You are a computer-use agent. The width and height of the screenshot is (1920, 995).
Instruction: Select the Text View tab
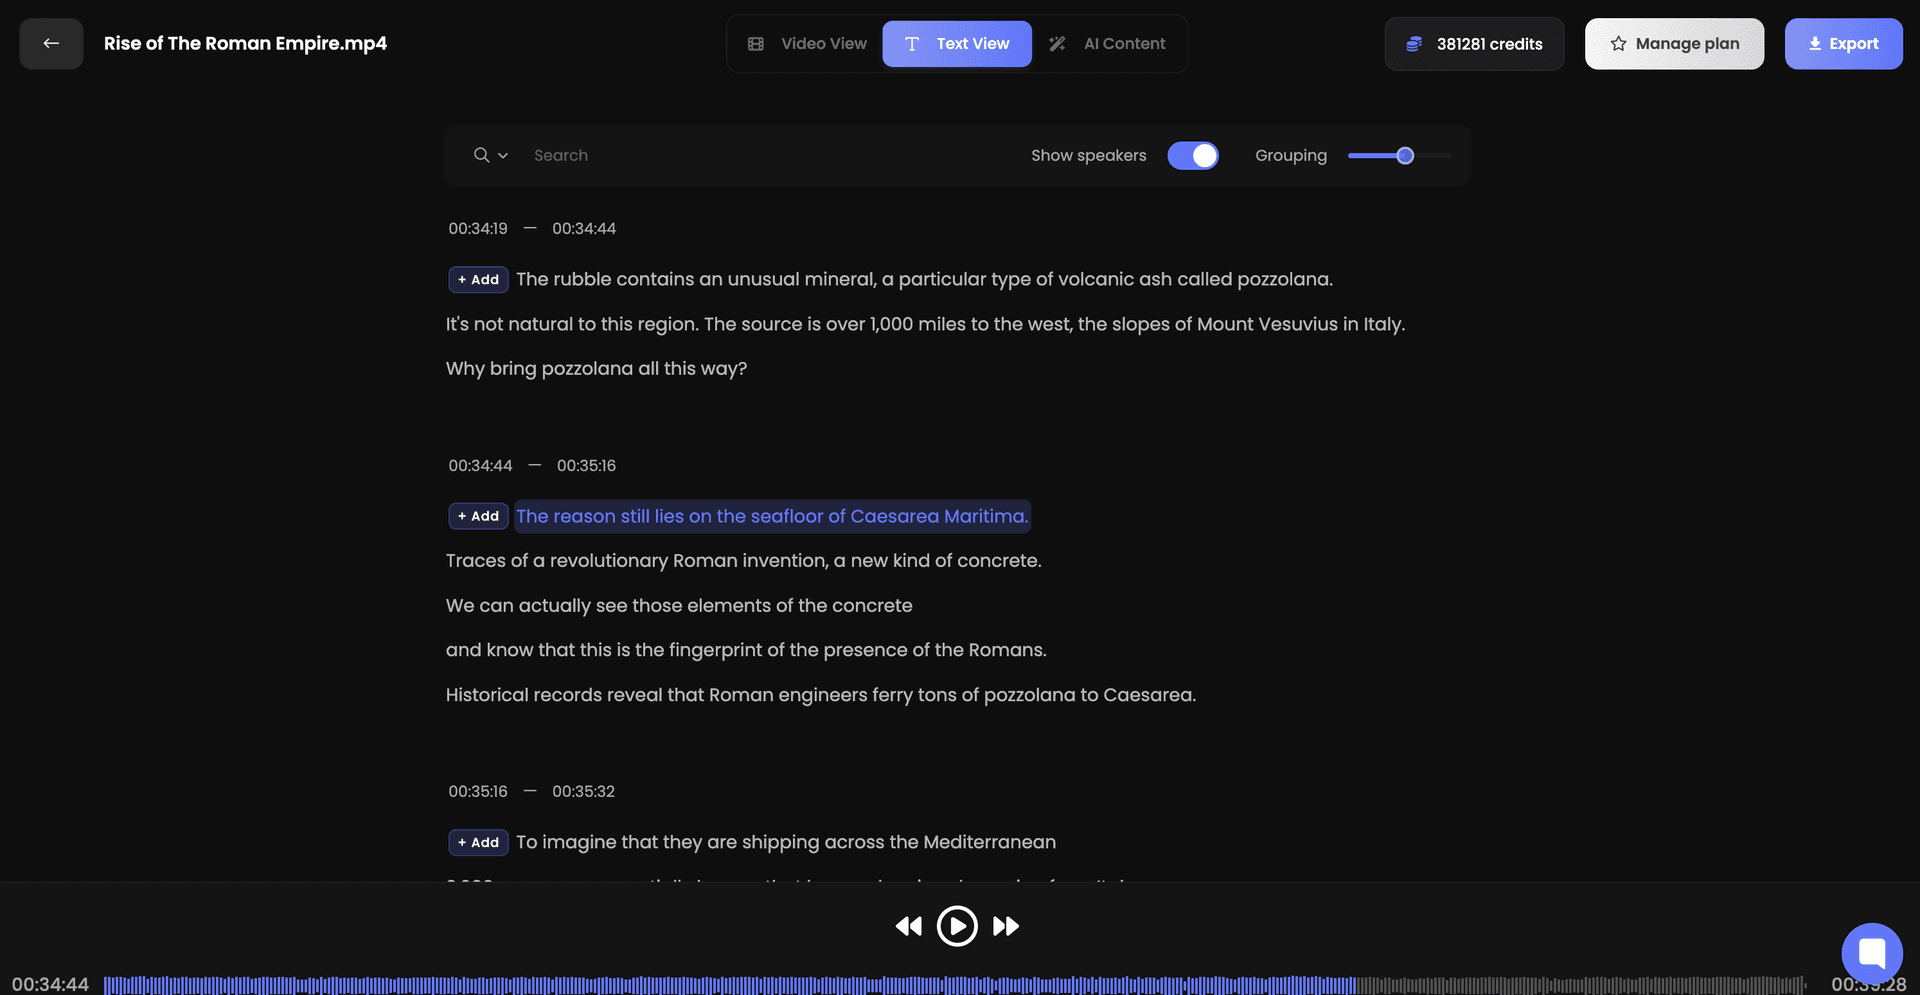point(957,44)
